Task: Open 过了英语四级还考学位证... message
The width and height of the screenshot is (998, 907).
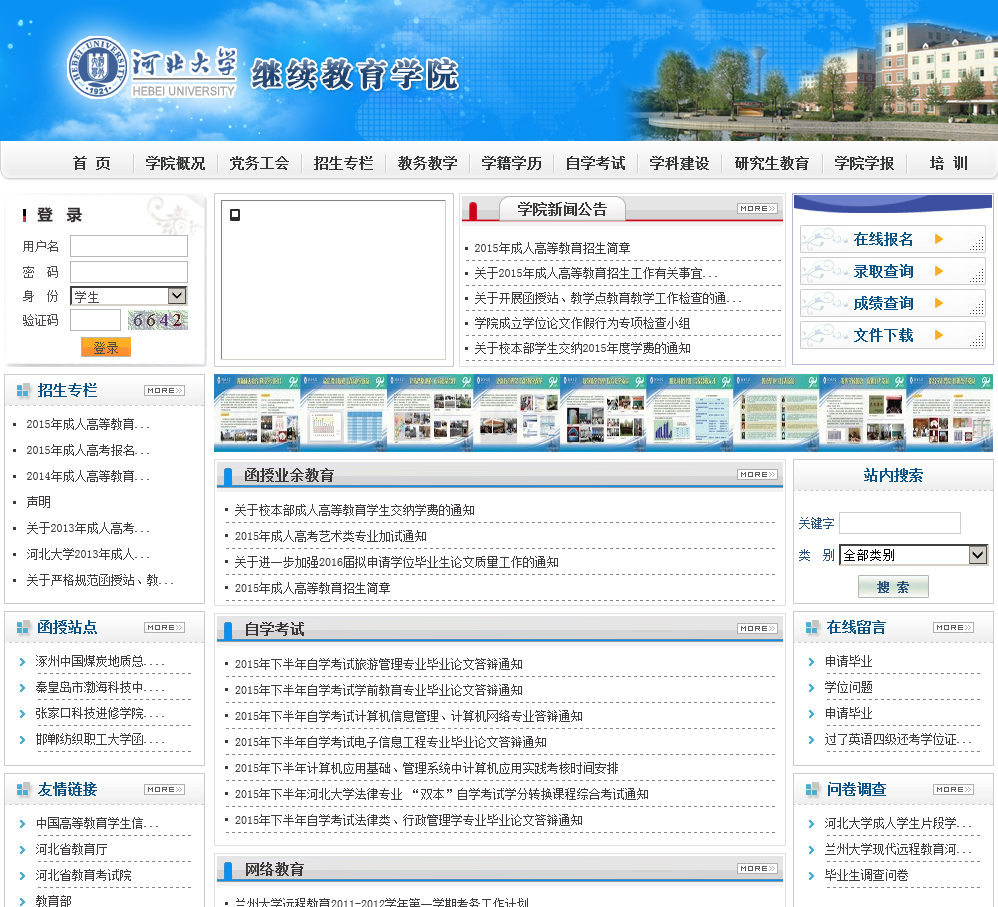Action: click(x=898, y=740)
